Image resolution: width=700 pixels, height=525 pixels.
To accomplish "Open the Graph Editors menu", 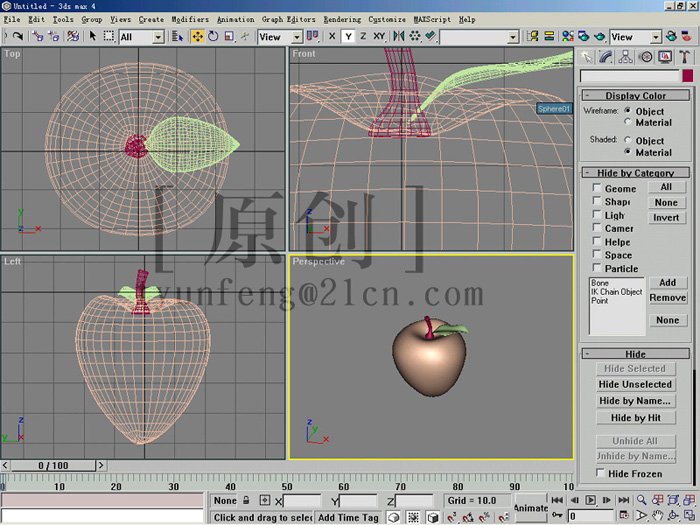I will pos(288,19).
